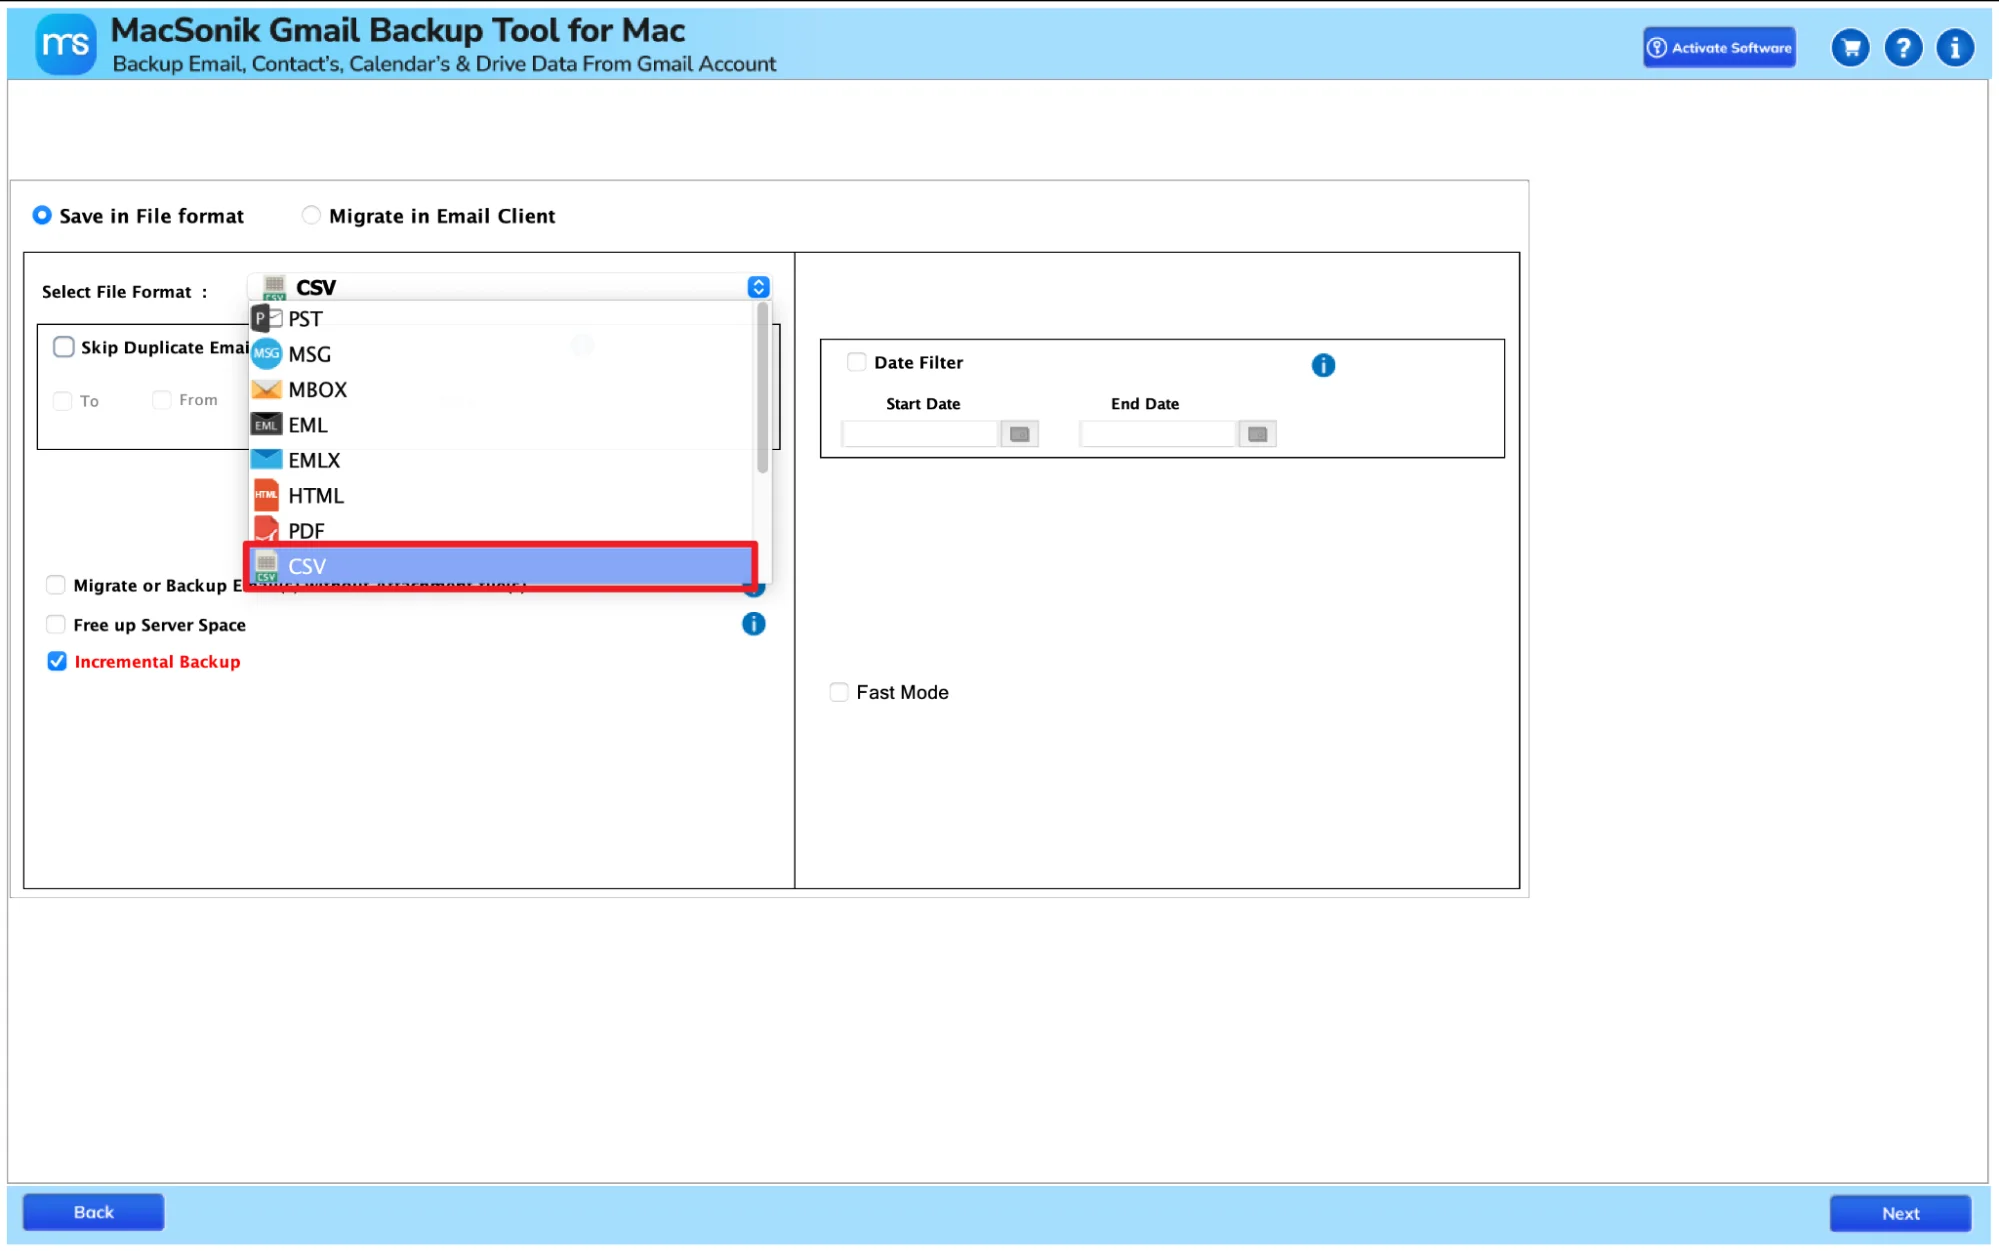
Task: Click the Incremental Backup red label
Action: click(157, 662)
